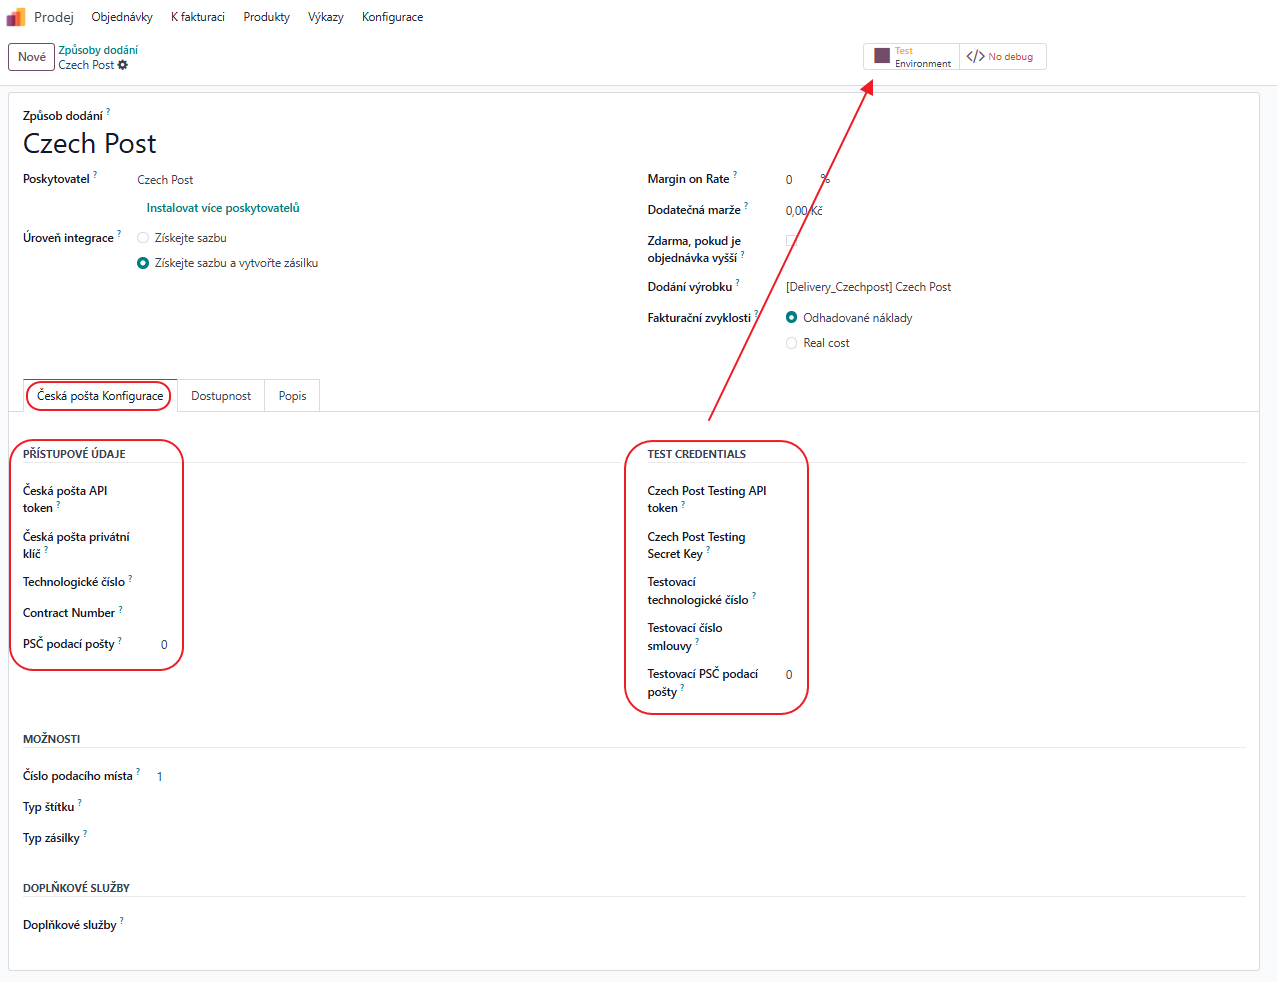Select Získejte sazbu radio option
This screenshot has width=1277, height=982.
point(143,238)
